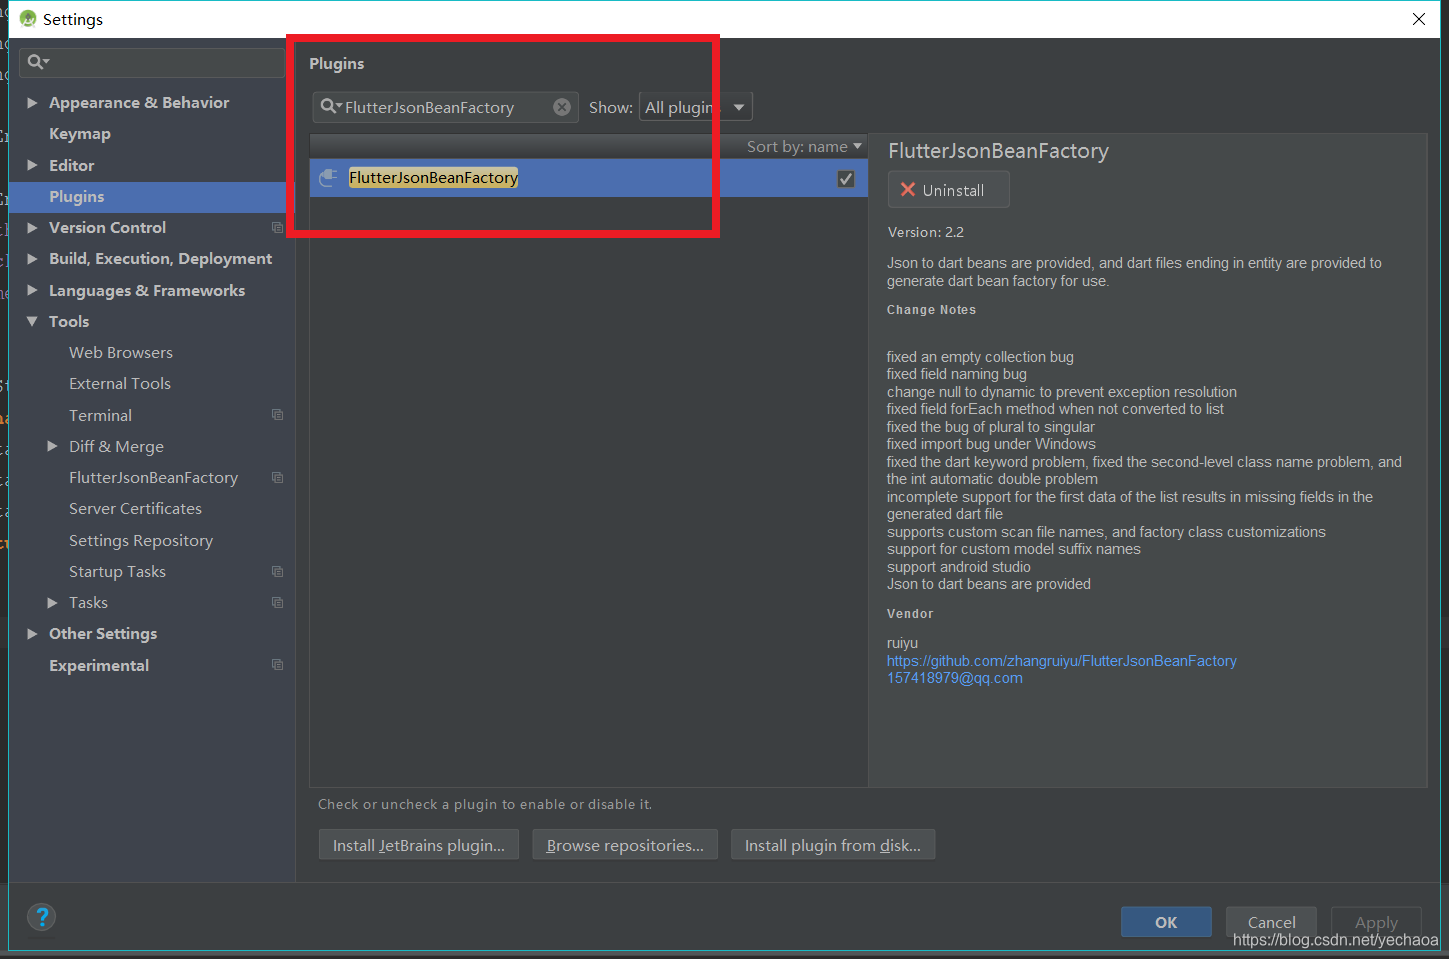Confirm settings with OK button
The image size is (1449, 959).
[1166, 922]
